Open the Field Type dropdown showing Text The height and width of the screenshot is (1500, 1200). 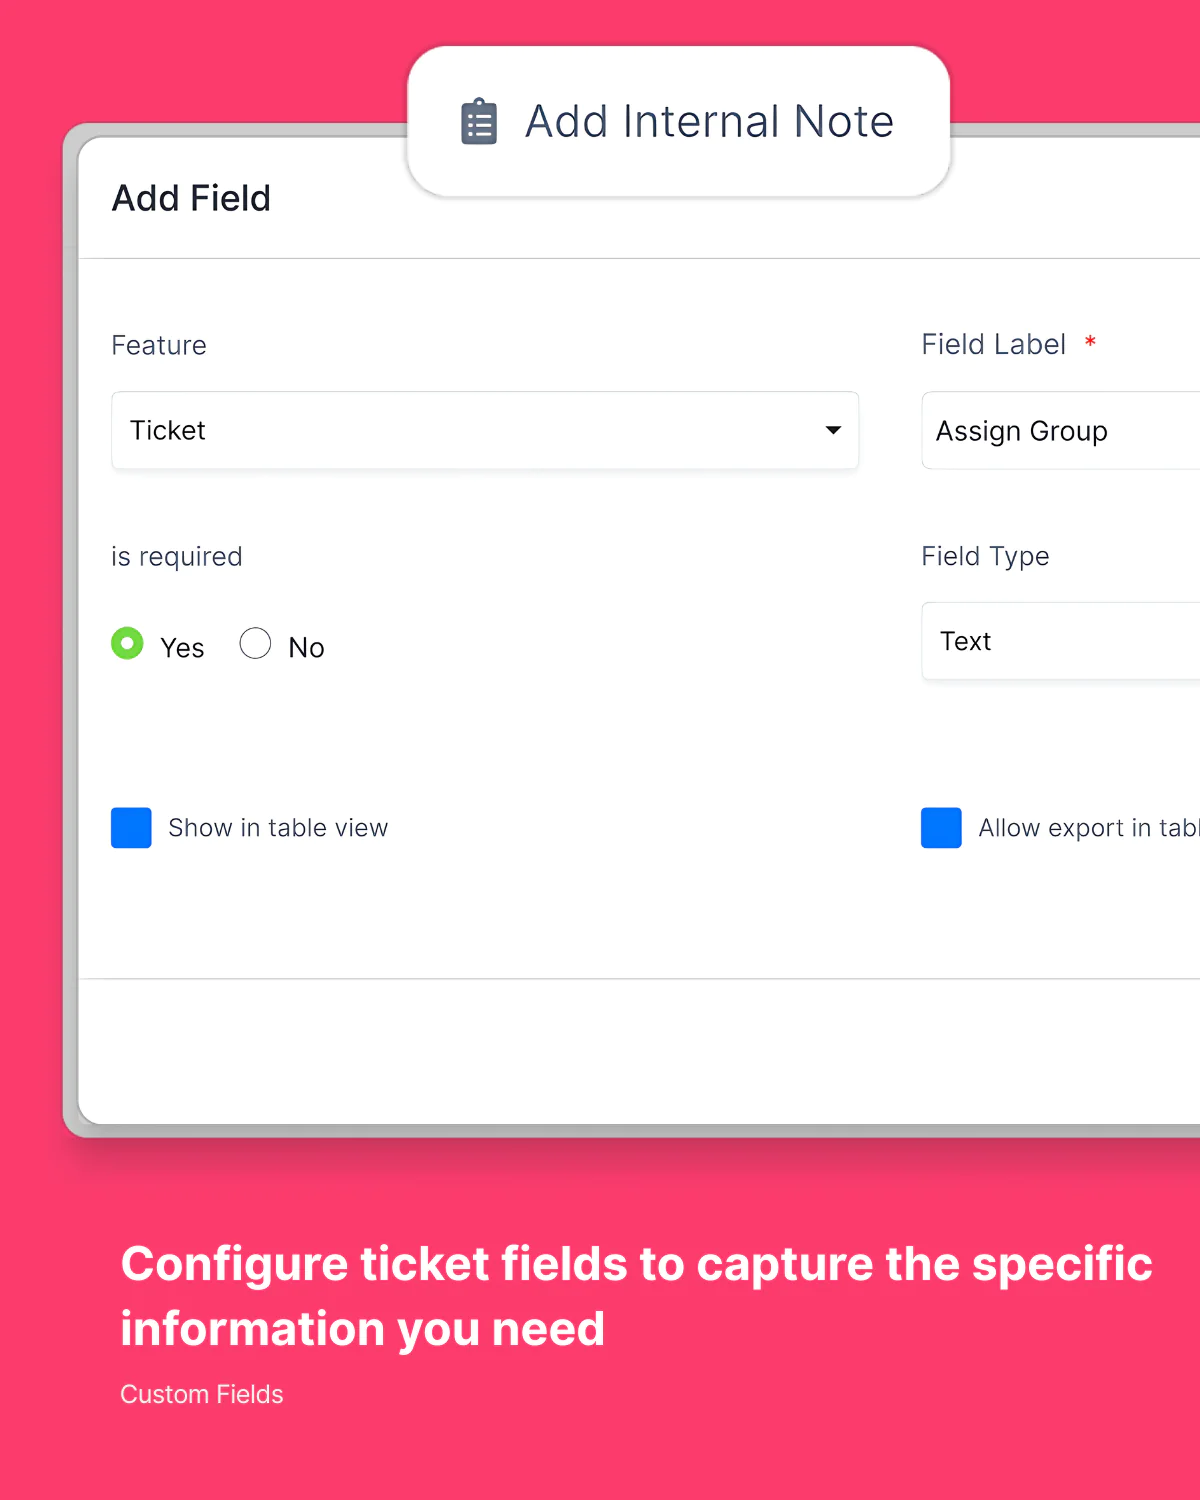(1061, 641)
